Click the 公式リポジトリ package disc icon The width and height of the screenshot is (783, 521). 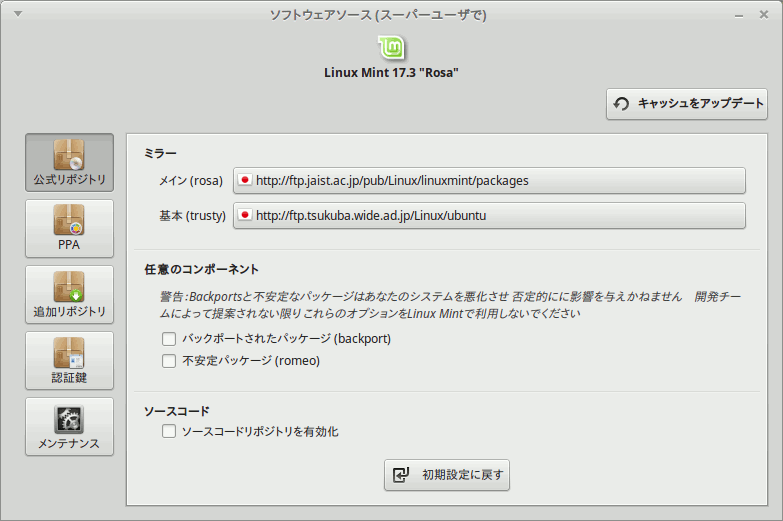tap(69, 155)
